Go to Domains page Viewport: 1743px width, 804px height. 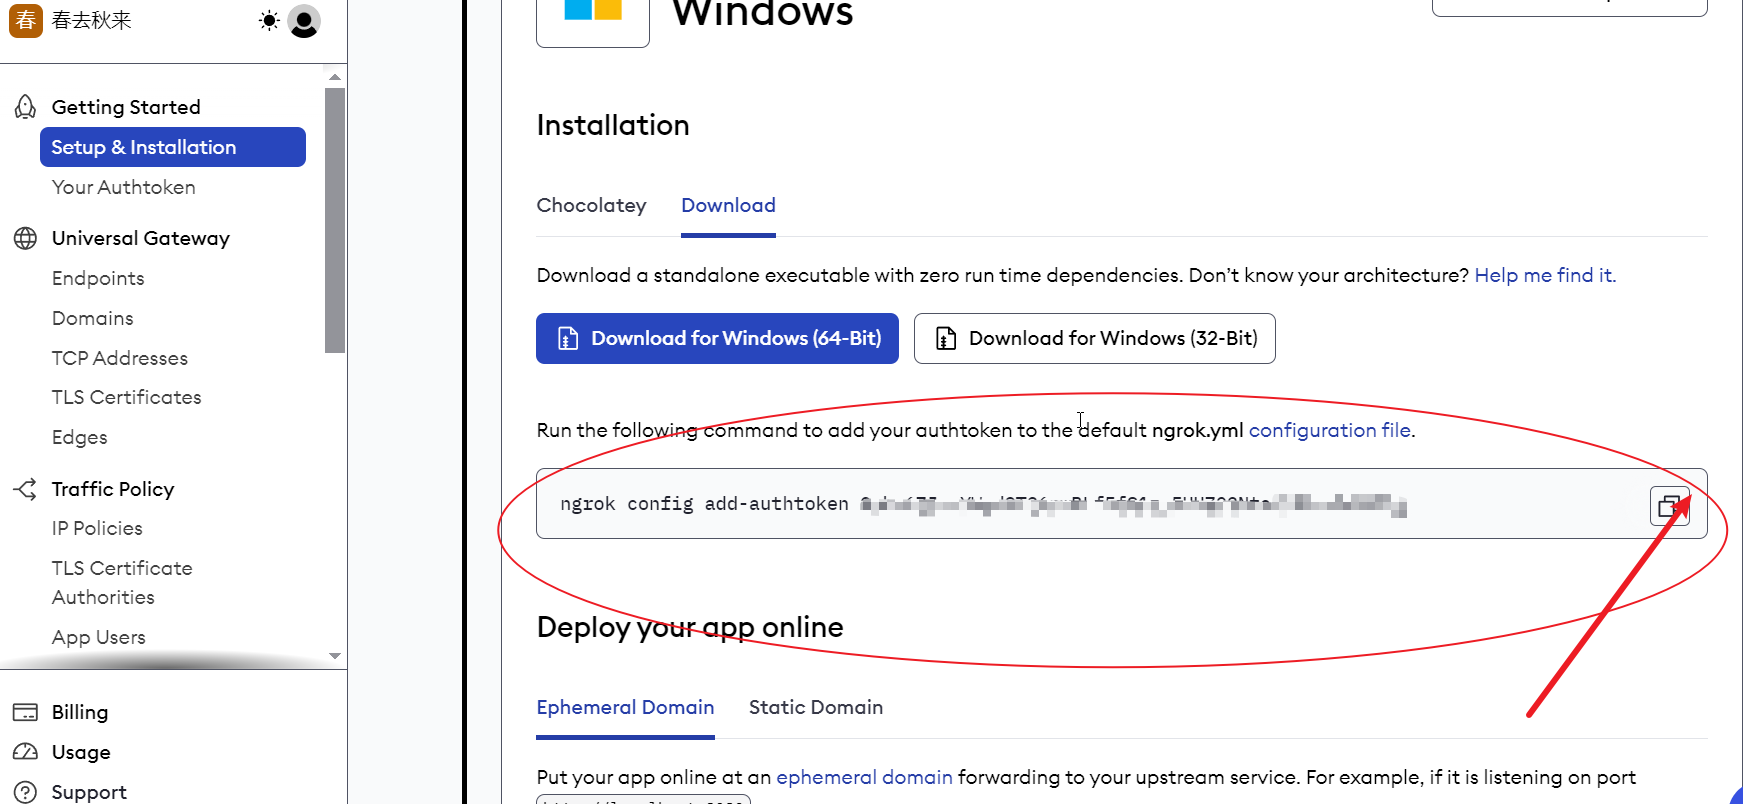point(93,318)
